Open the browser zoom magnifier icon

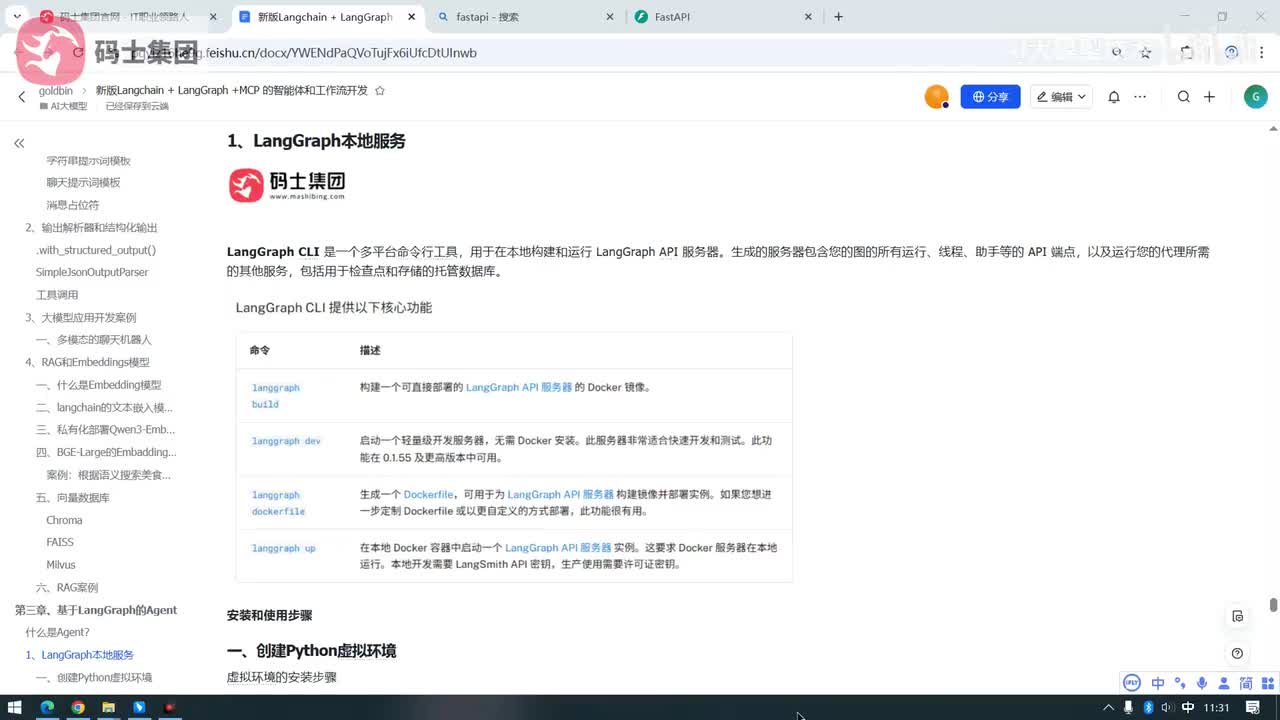(x=1117, y=52)
